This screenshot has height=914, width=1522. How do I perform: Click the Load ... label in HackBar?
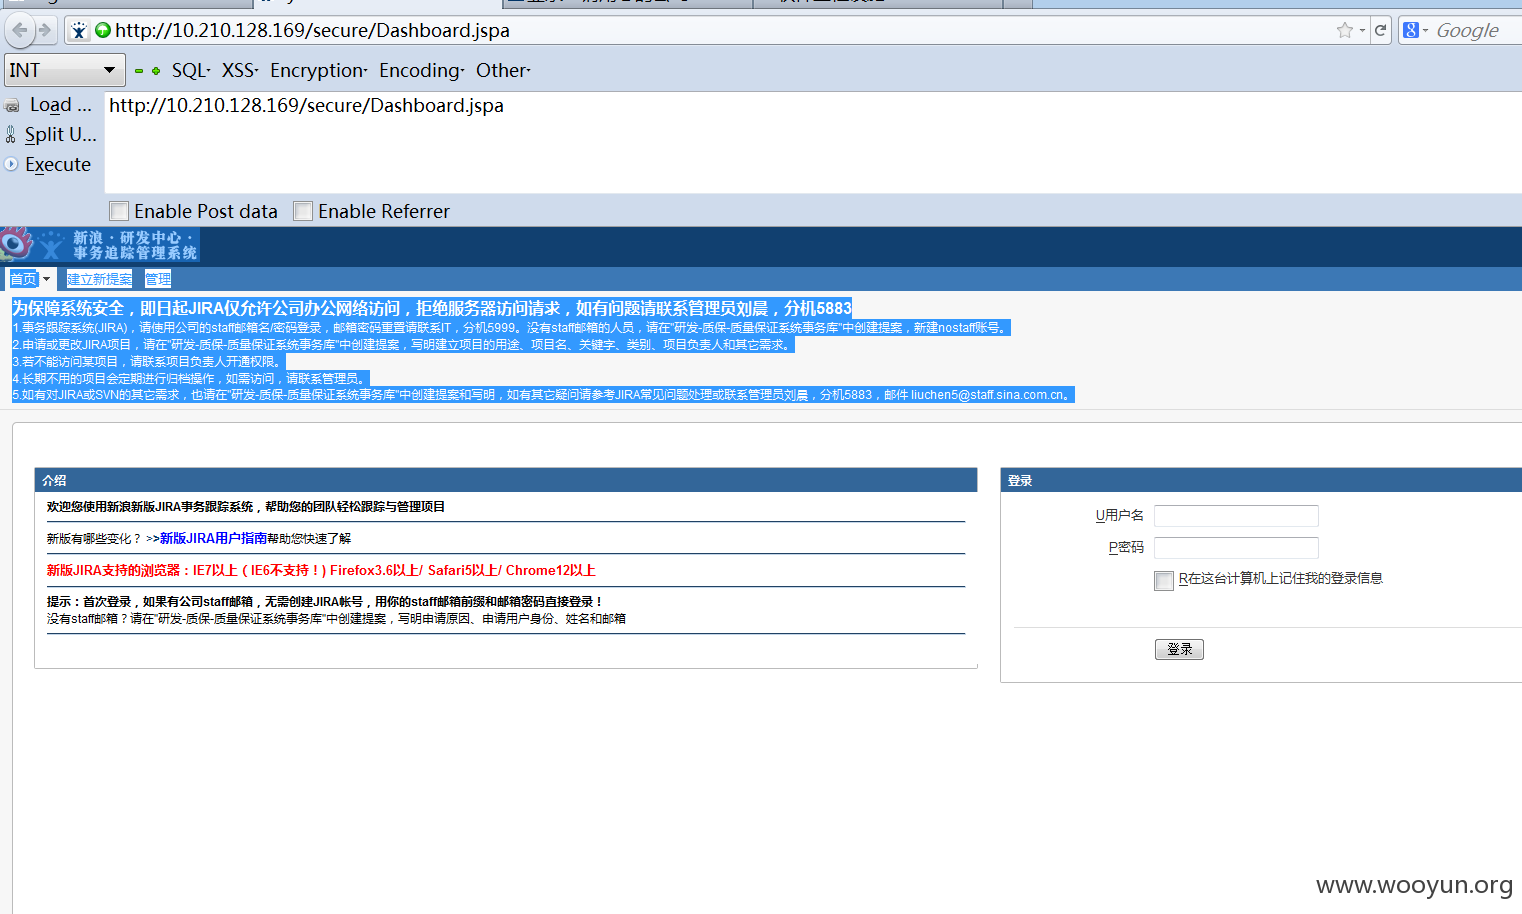pyautogui.click(x=60, y=104)
